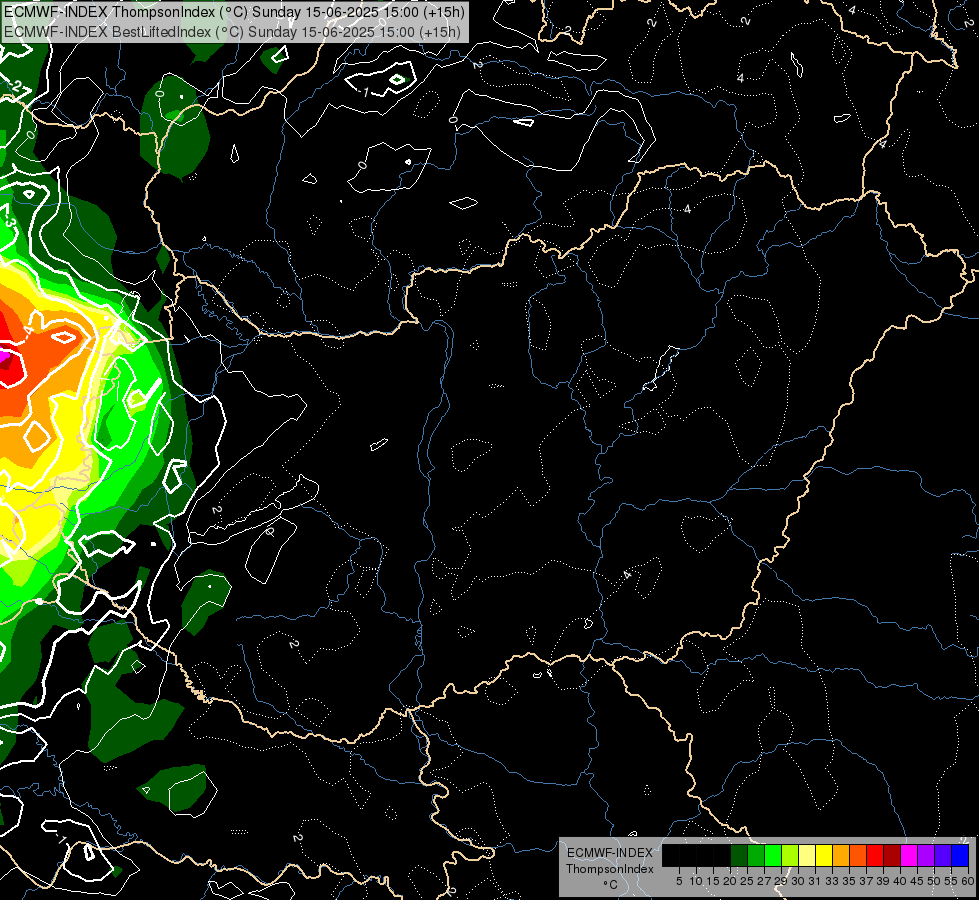Click the legend tick value 60
979x900 pixels.
(x=968, y=881)
